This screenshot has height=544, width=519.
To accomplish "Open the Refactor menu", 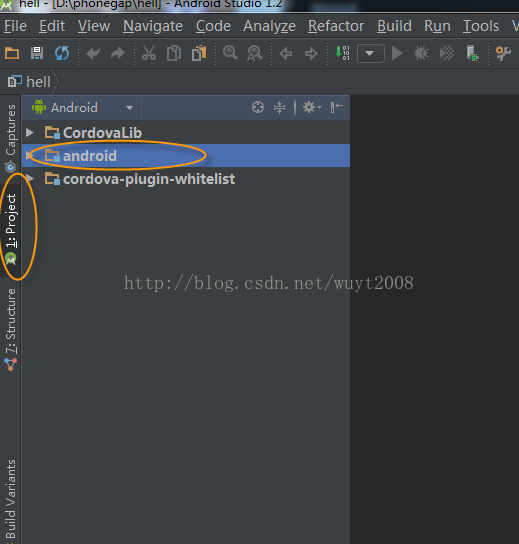I will [336, 26].
